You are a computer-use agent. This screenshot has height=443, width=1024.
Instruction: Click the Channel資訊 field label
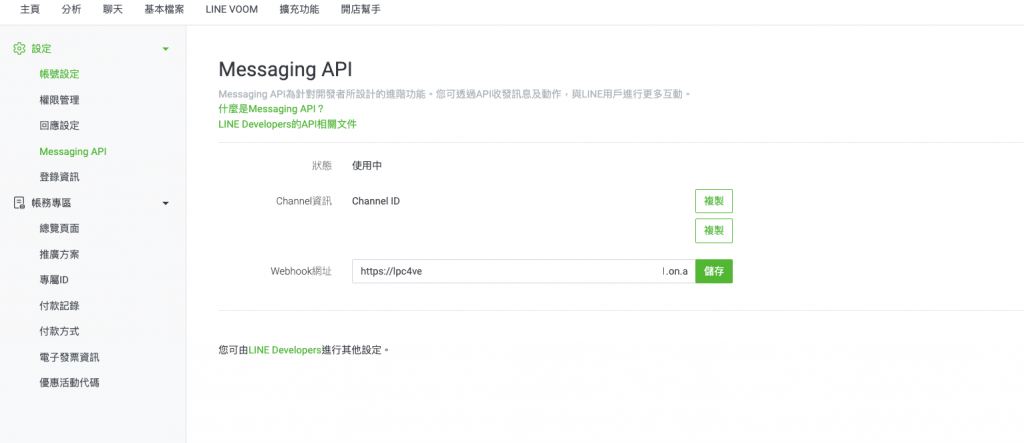(304, 201)
